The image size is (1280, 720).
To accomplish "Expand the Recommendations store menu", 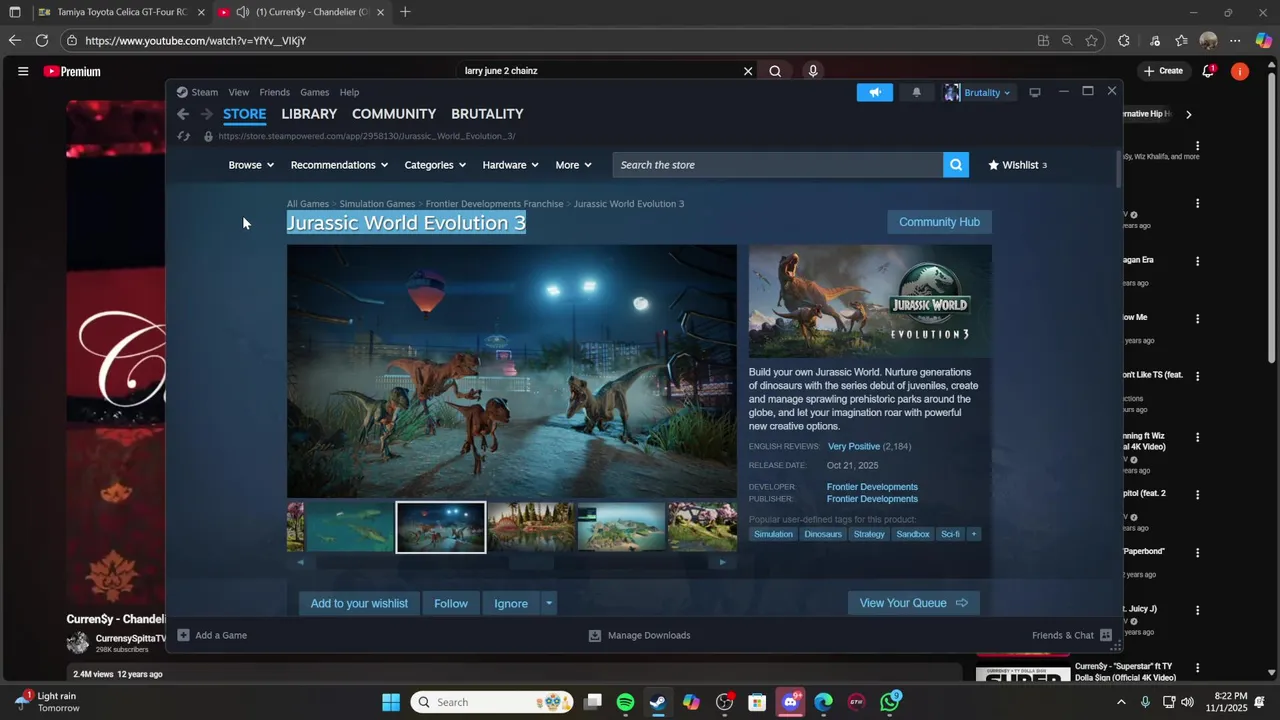I will coord(340,165).
